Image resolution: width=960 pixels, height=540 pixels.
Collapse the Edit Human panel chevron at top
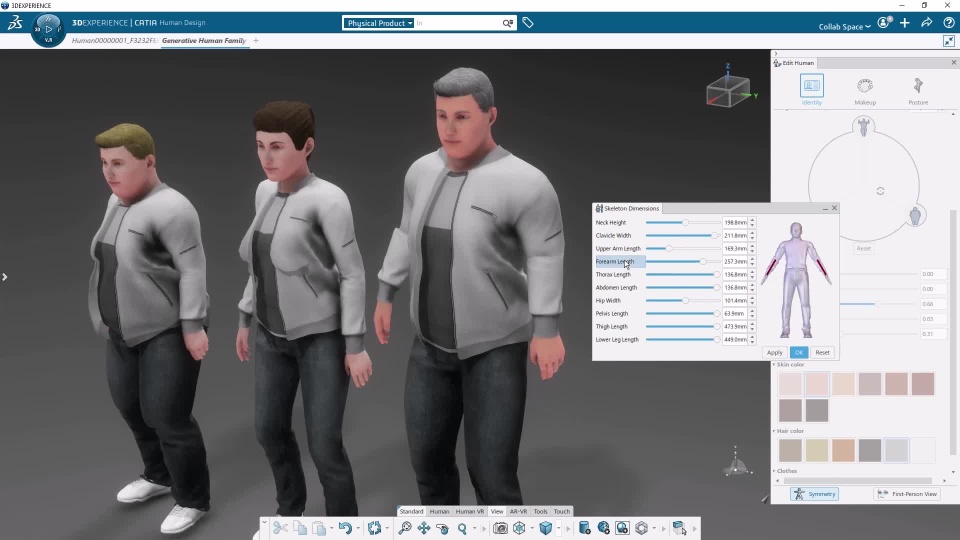coord(775,54)
